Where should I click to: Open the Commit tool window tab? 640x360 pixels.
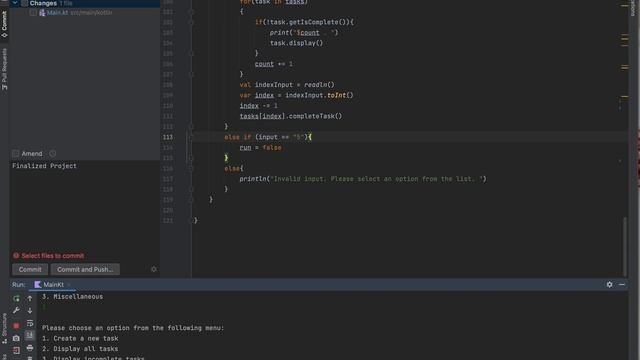4,24
